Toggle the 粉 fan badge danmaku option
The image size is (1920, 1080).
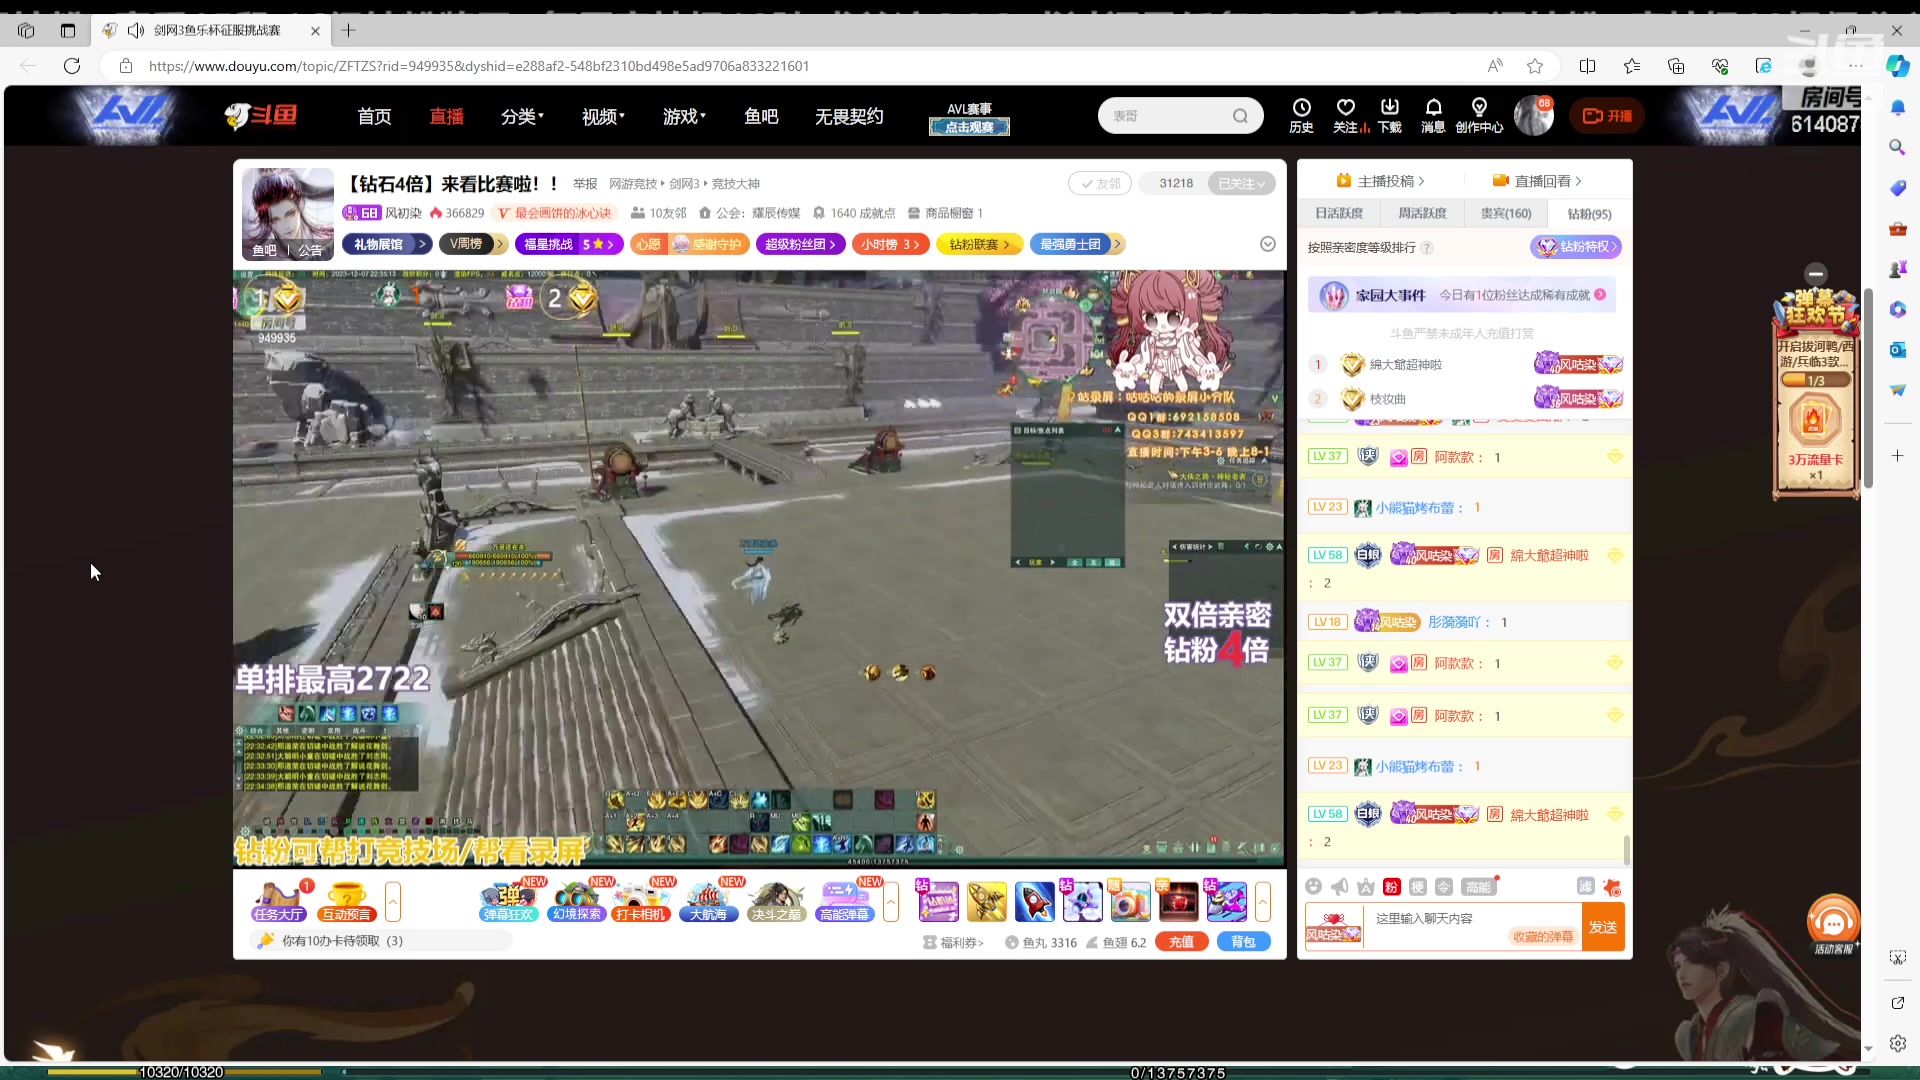click(1391, 887)
